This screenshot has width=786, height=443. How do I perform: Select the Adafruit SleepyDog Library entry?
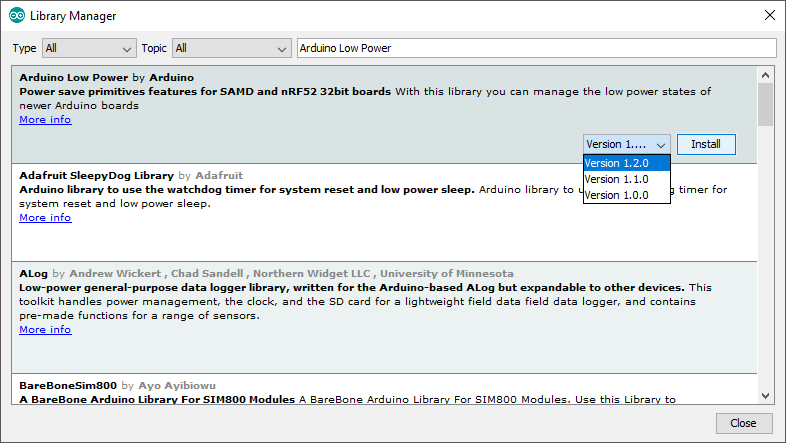(x=300, y=240)
